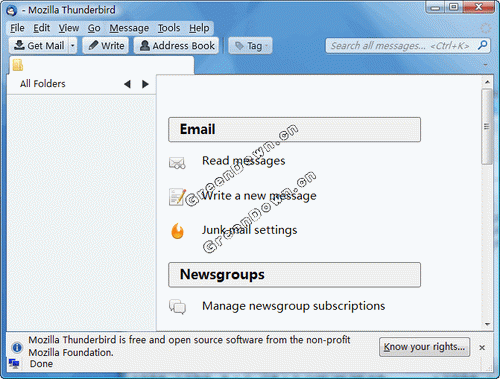Click the Read messages envelope icon
Screen dimensions: 500x379
click(177, 163)
